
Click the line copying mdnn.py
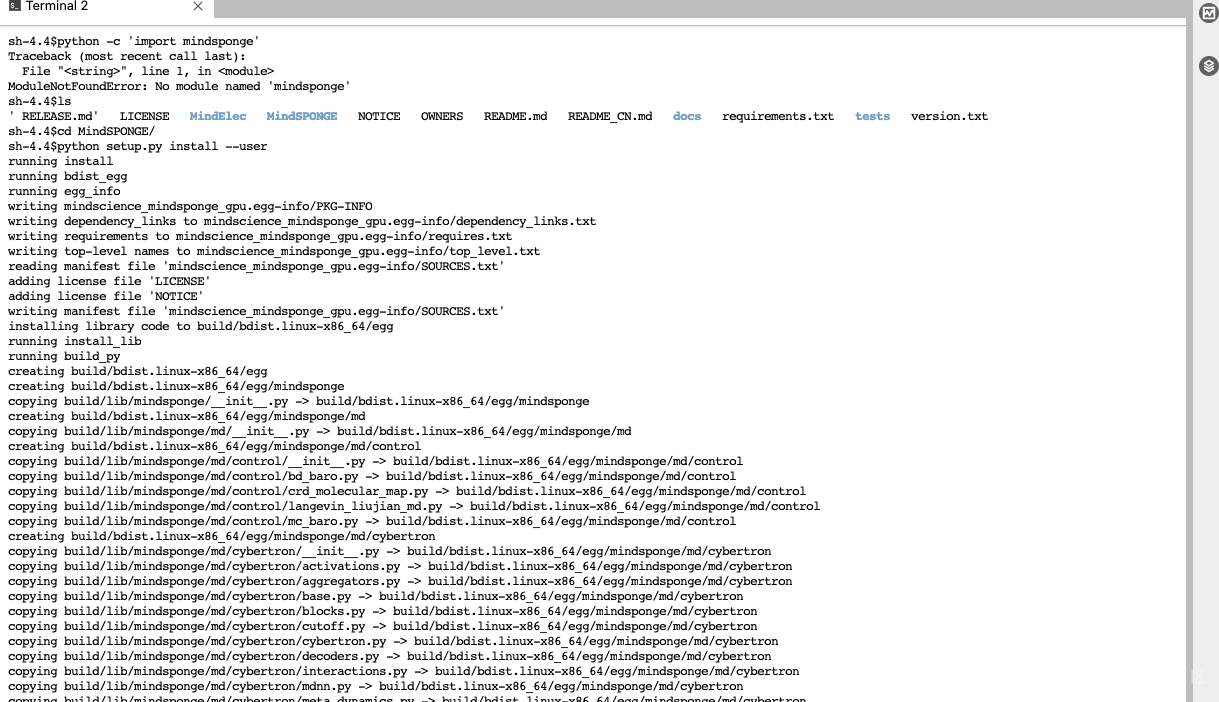coord(376,686)
